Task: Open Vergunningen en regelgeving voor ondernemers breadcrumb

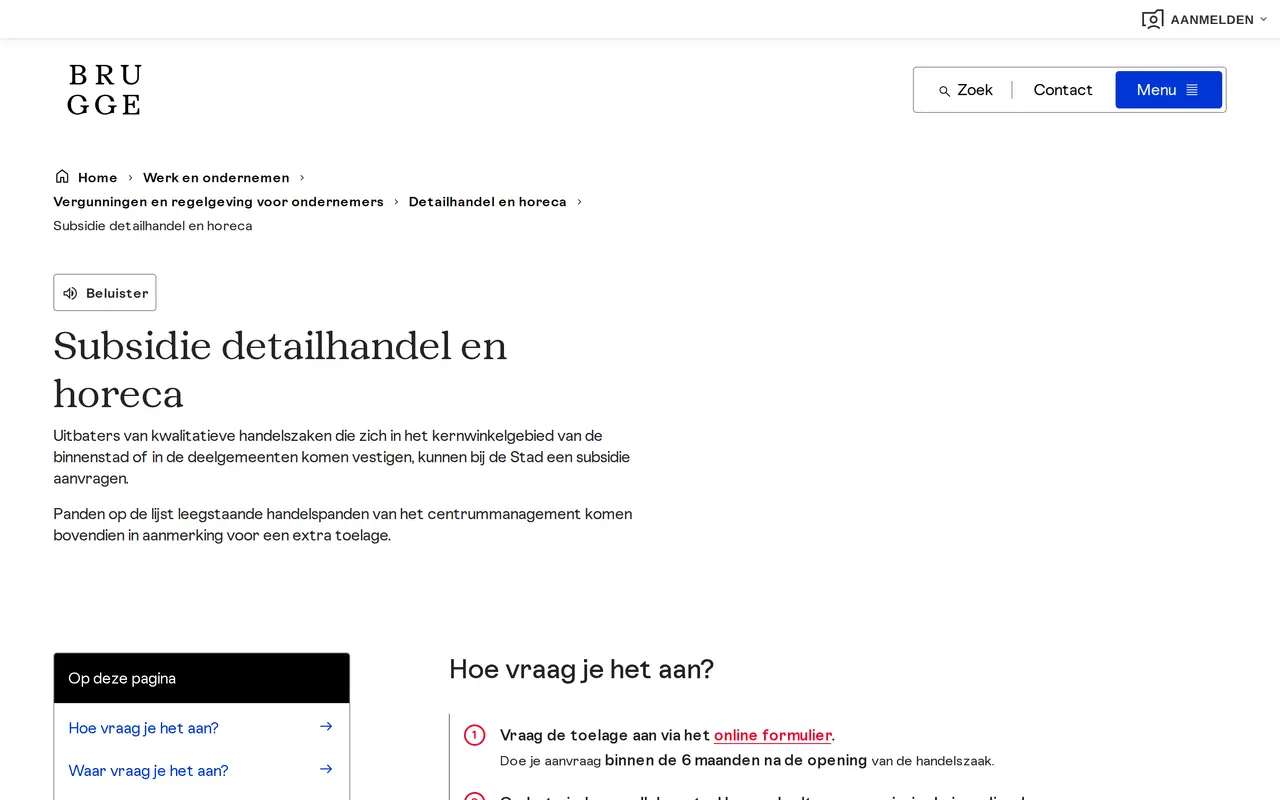Action: coord(218,201)
